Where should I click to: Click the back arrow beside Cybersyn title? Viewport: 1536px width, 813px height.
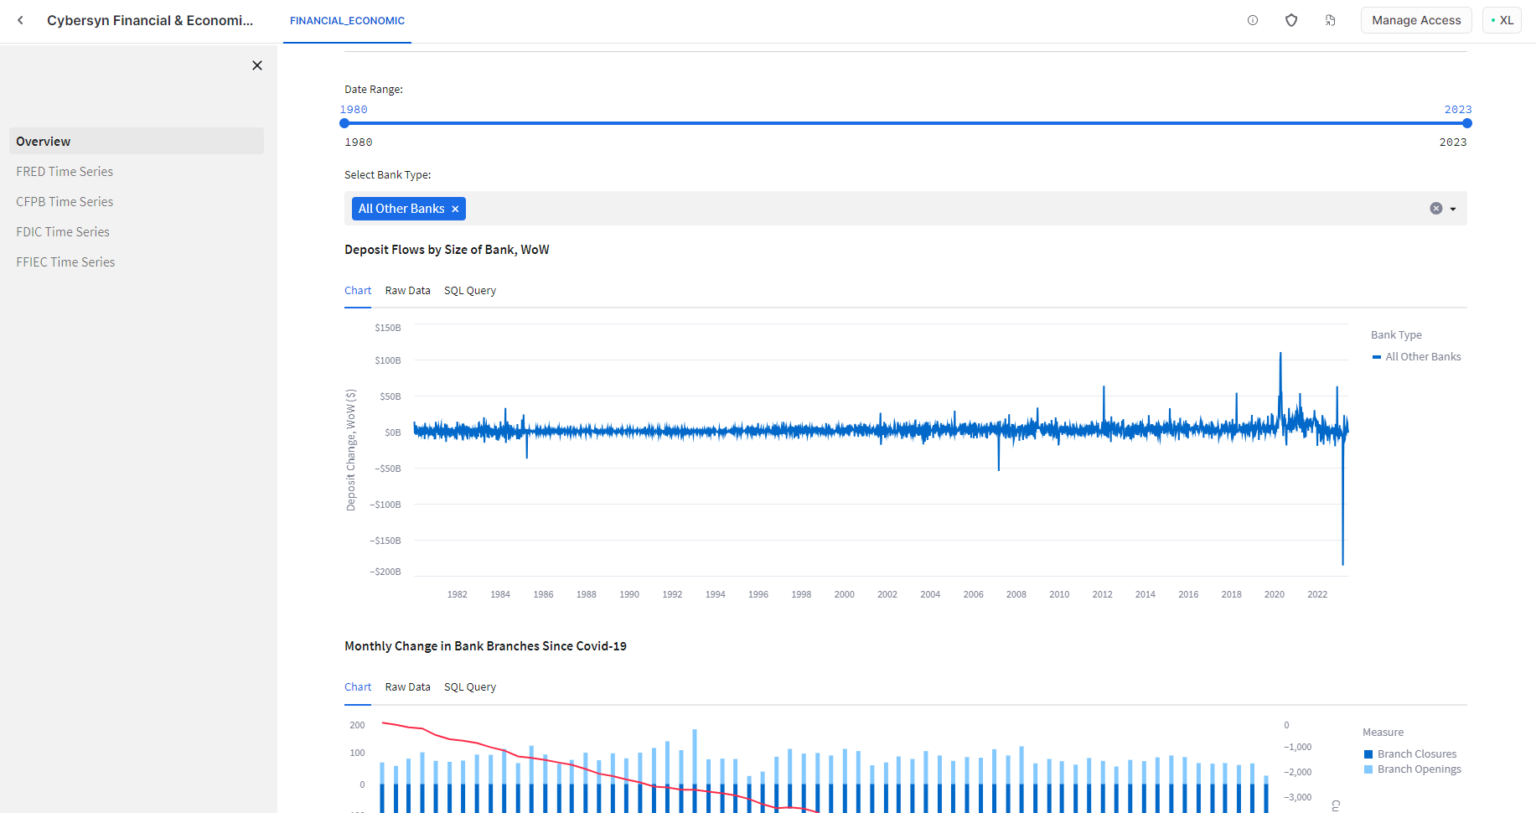20,20
